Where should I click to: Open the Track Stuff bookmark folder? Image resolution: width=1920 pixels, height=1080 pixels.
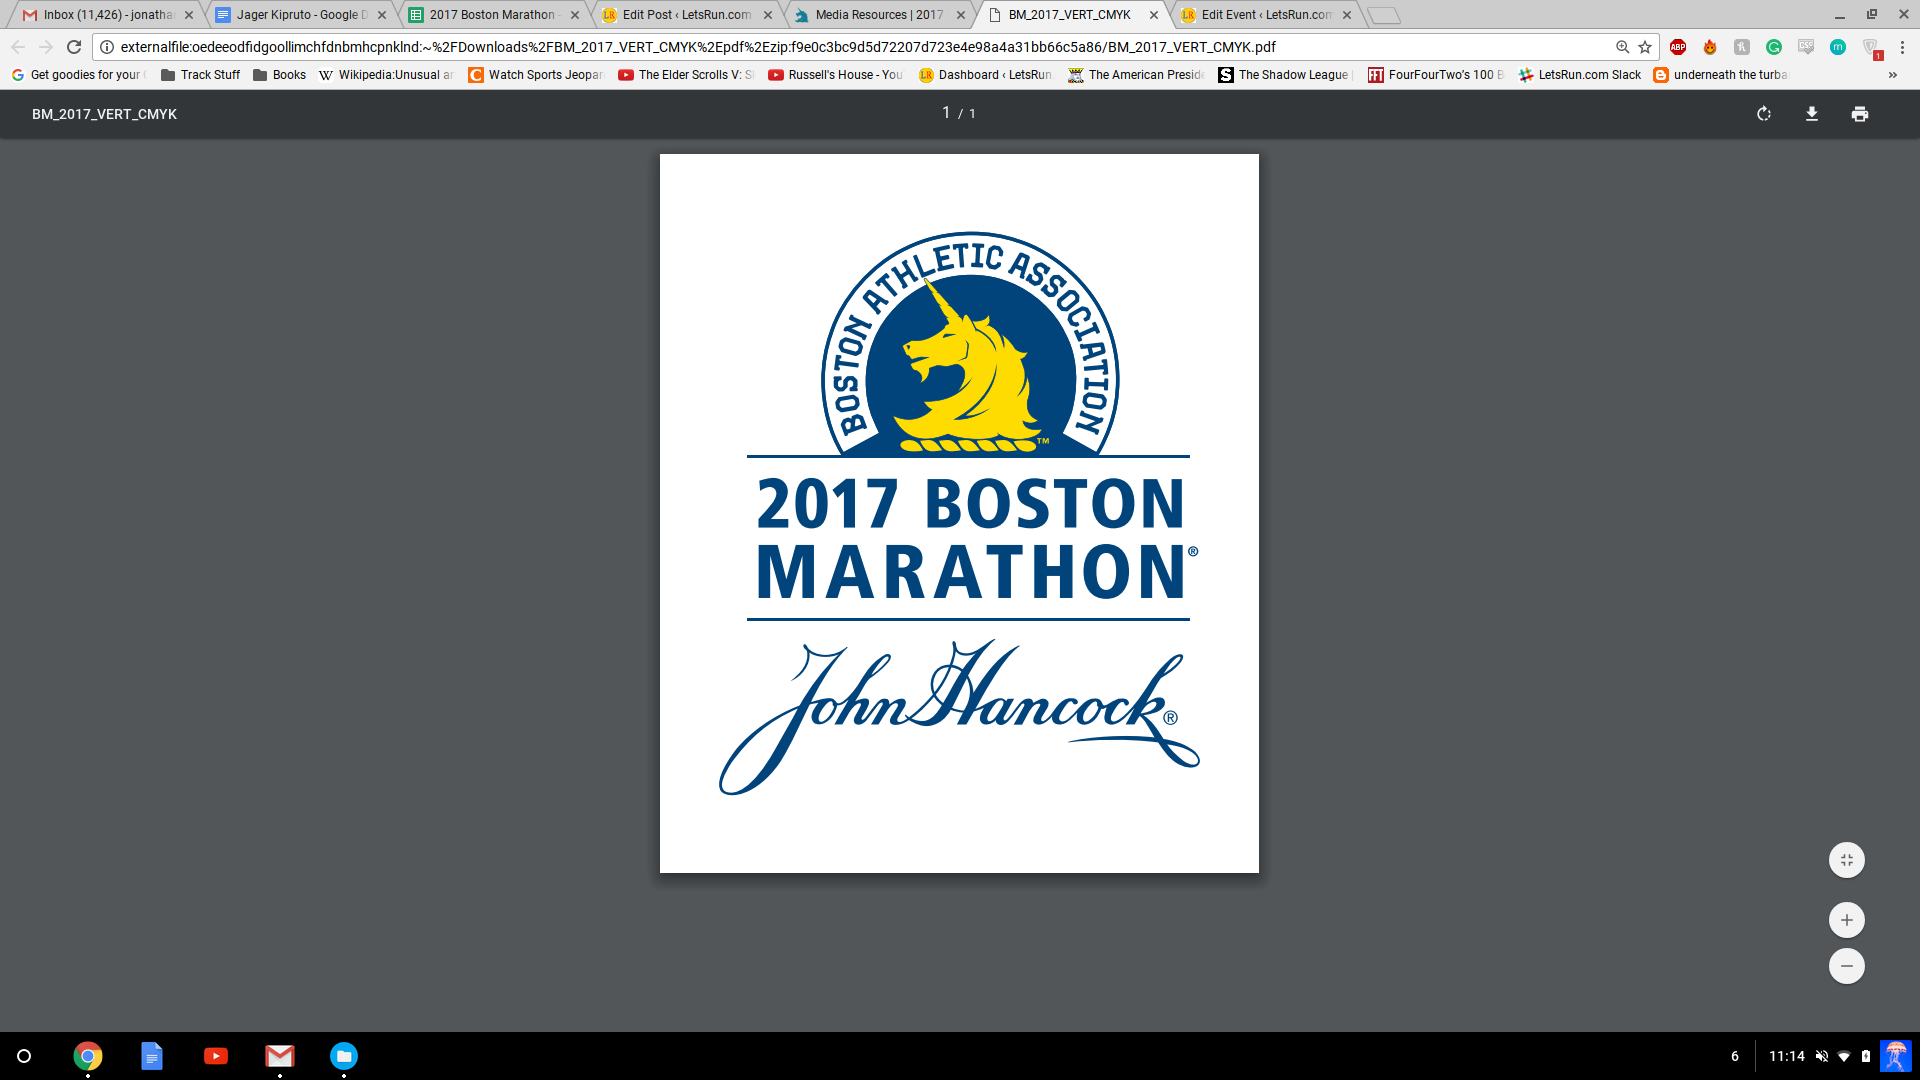point(200,75)
